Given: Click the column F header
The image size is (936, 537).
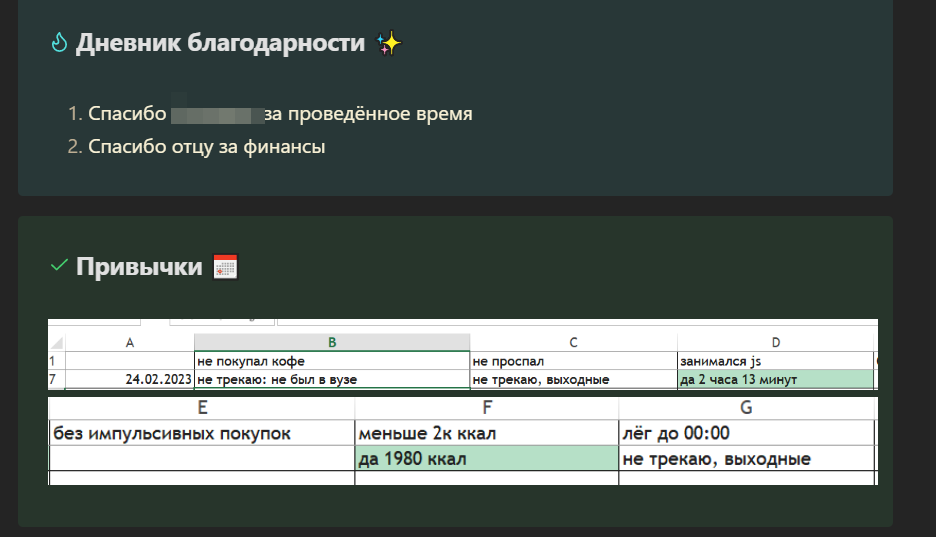Looking at the screenshot, I should click(x=487, y=408).
